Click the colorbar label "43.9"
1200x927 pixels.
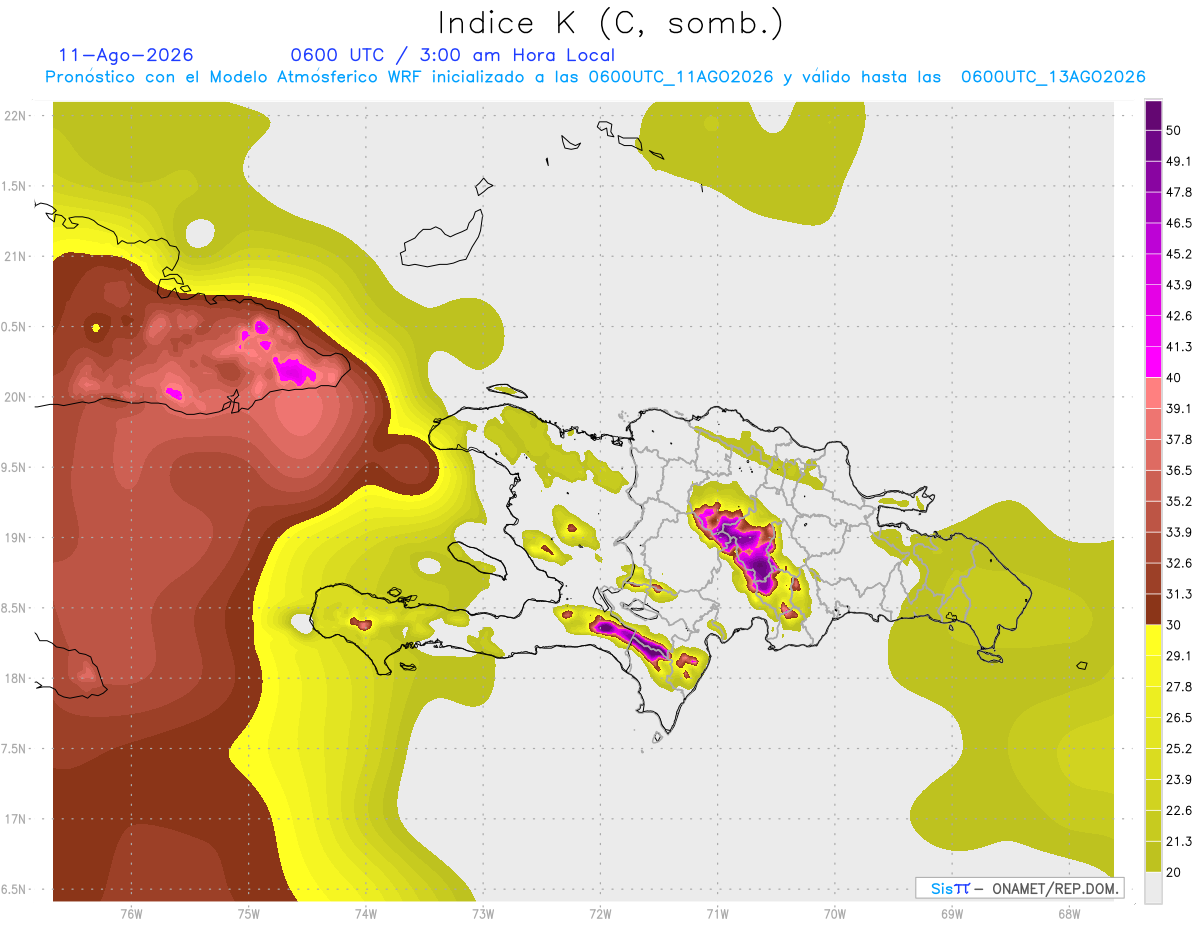click(x=1179, y=285)
